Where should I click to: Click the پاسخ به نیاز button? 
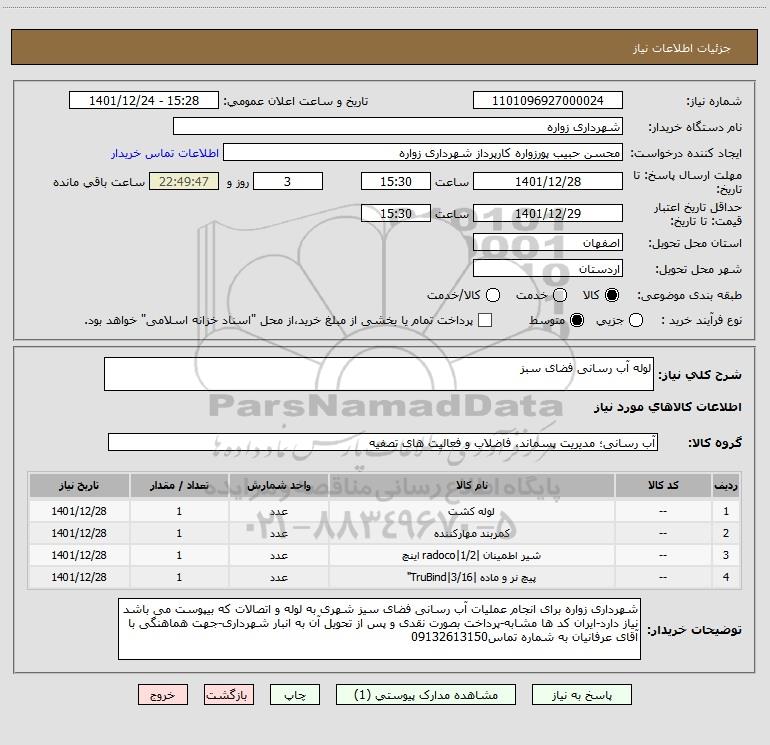tap(582, 695)
